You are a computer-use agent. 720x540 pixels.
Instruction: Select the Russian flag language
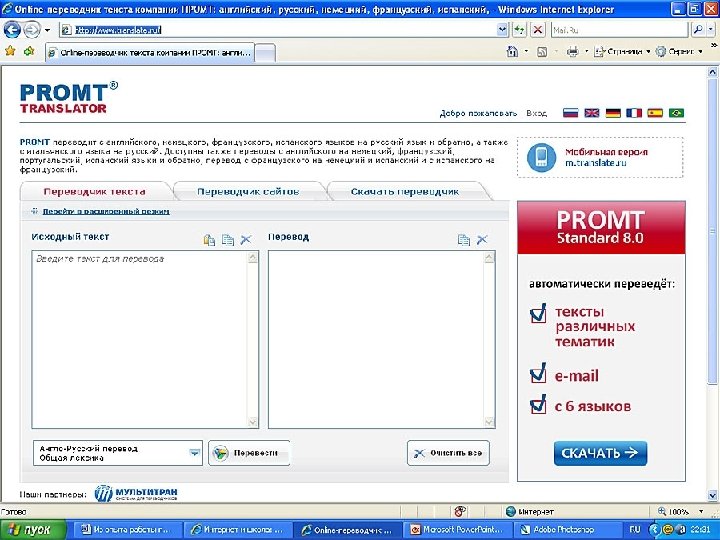coord(570,113)
